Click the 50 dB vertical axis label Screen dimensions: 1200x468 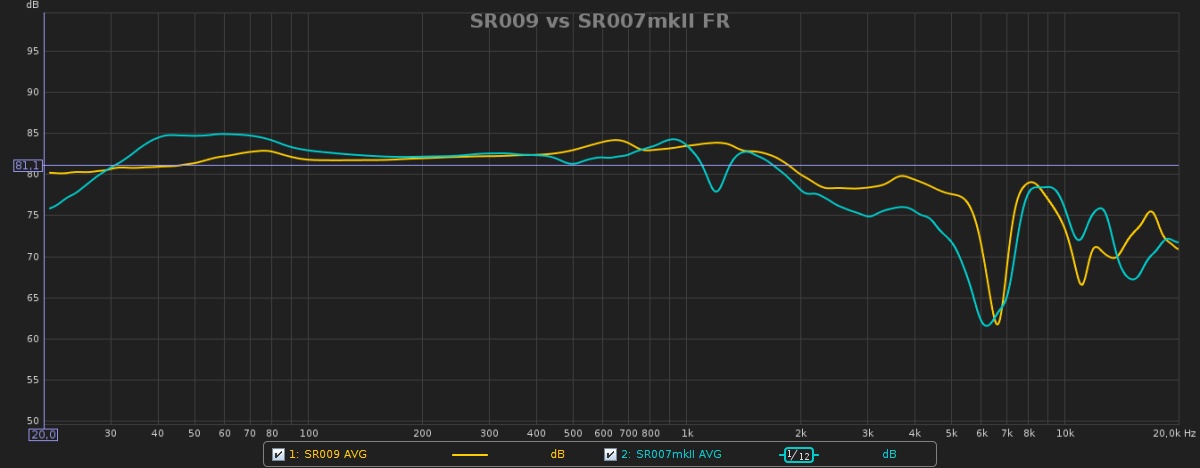pos(33,421)
